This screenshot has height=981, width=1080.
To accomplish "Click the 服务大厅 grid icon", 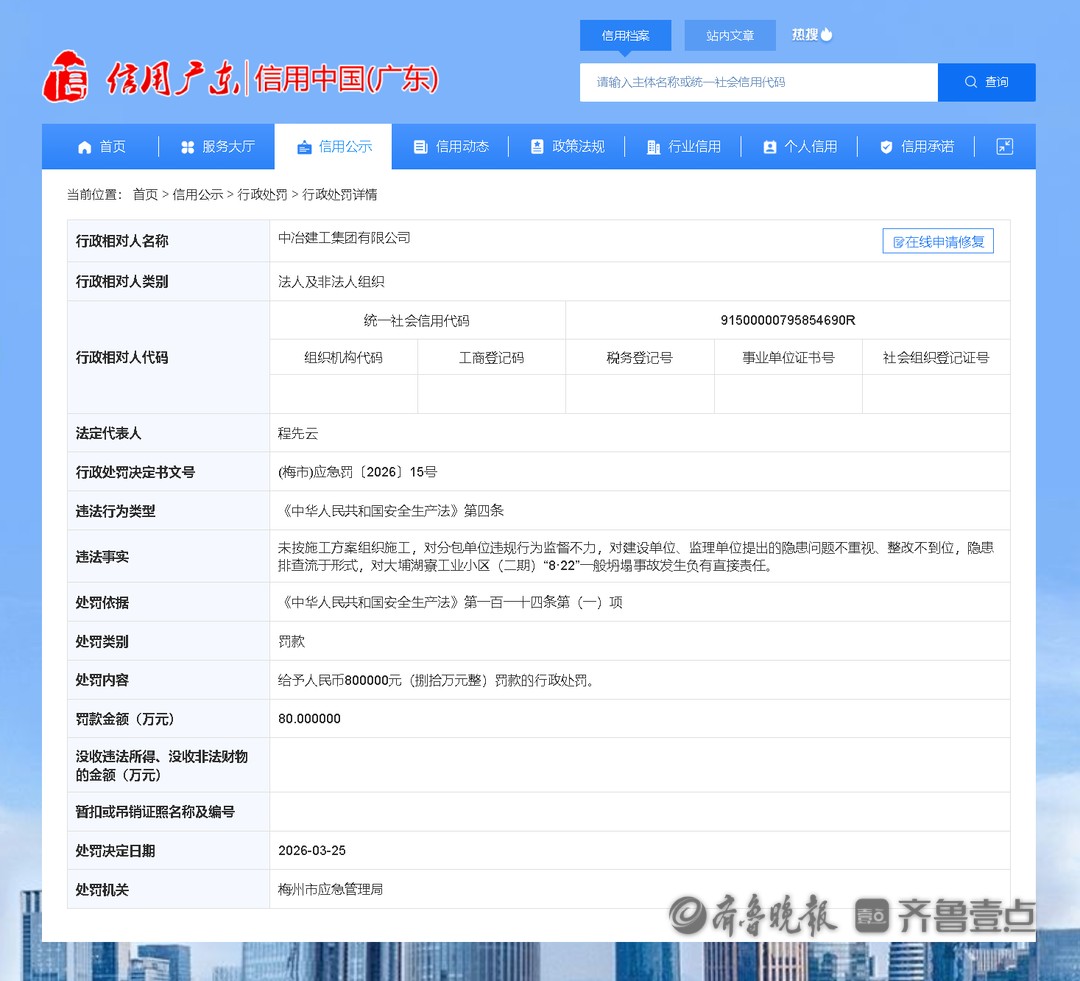I will [x=187, y=147].
